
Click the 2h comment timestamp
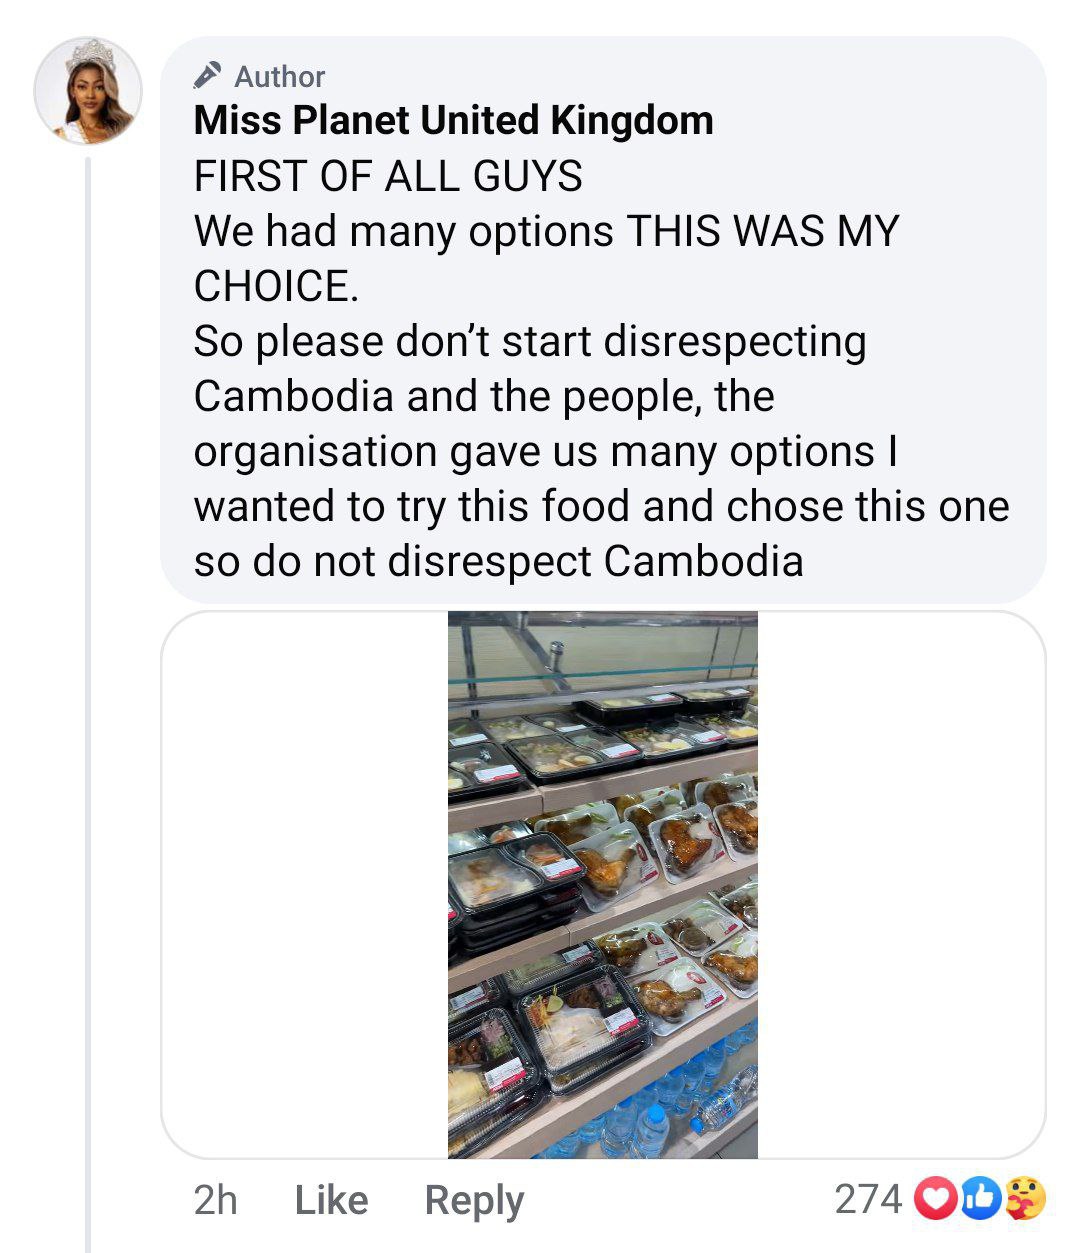pos(215,1200)
